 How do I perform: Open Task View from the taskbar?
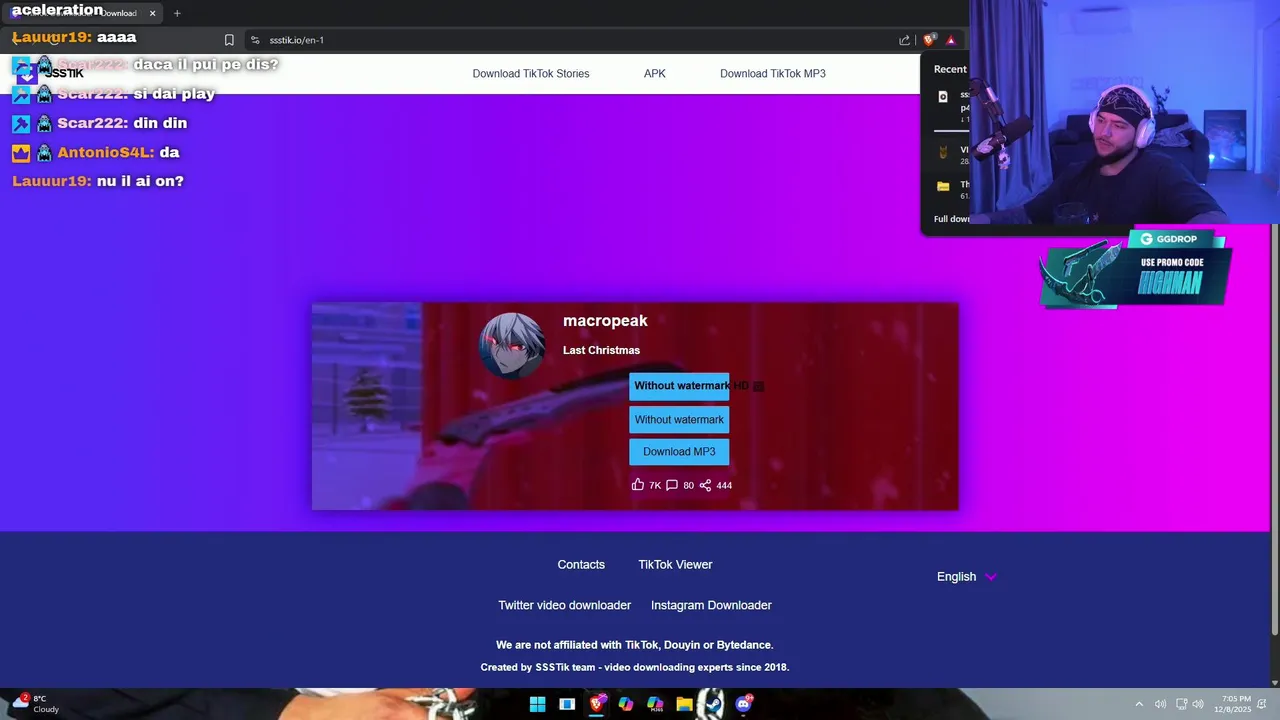(567, 704)
